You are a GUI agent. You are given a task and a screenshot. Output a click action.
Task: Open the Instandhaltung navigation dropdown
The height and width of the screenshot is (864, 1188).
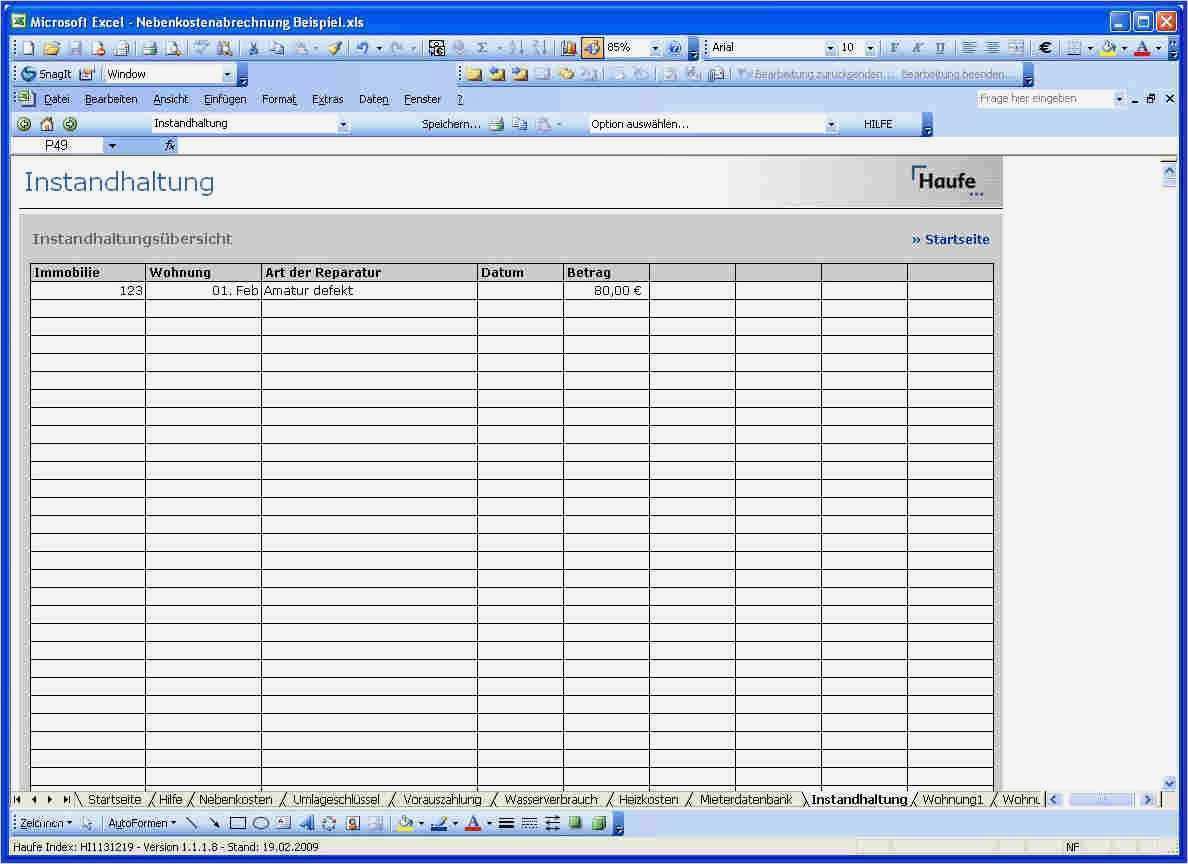point(343,124)
